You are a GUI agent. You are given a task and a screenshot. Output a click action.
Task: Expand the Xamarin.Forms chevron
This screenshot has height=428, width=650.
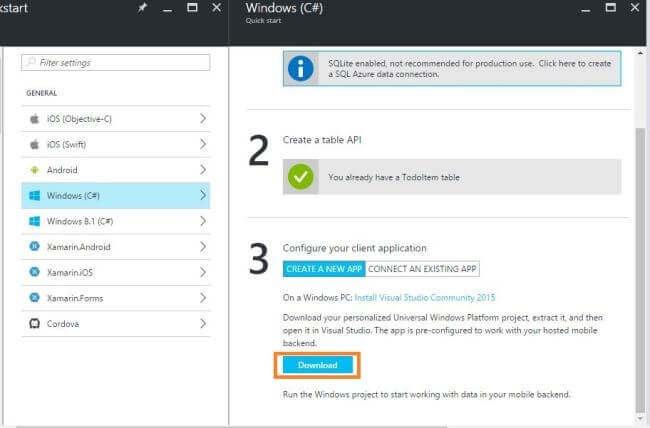[203, 298]
